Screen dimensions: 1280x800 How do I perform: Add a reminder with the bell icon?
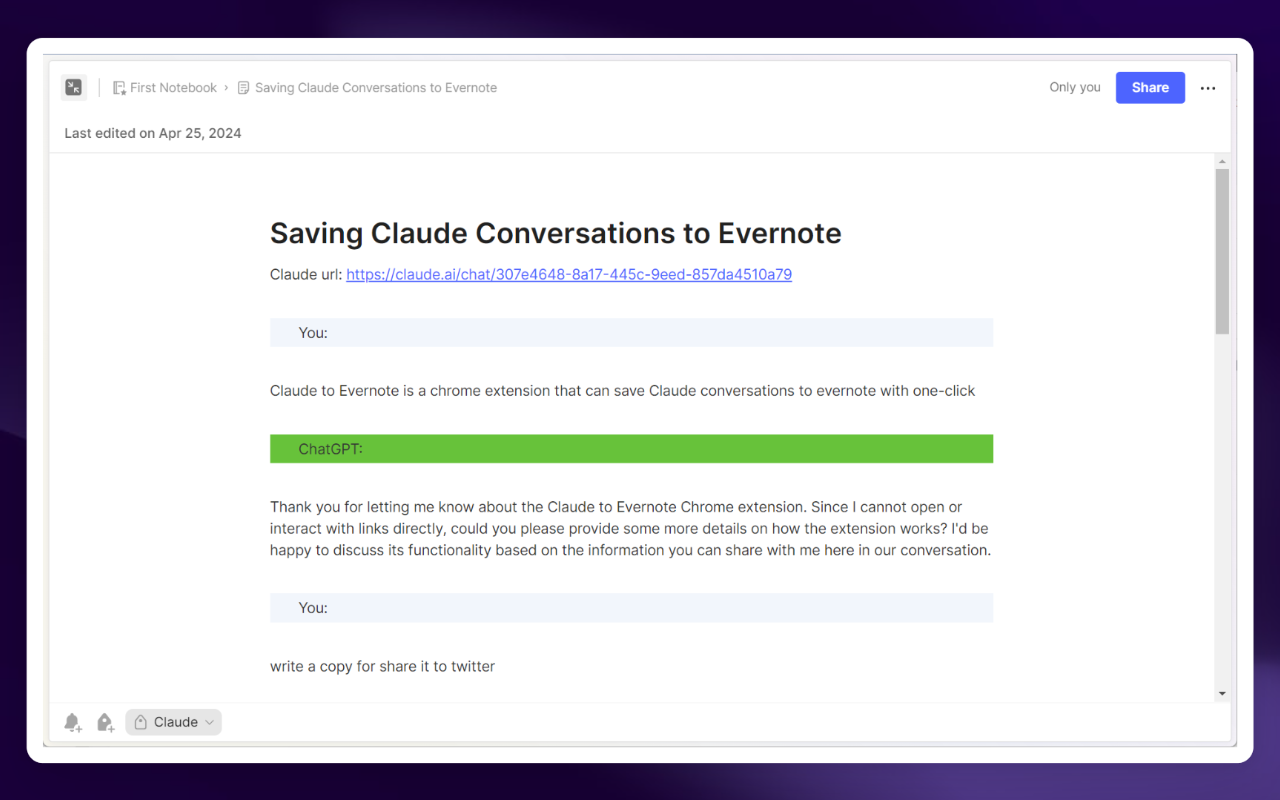(72, 722)
